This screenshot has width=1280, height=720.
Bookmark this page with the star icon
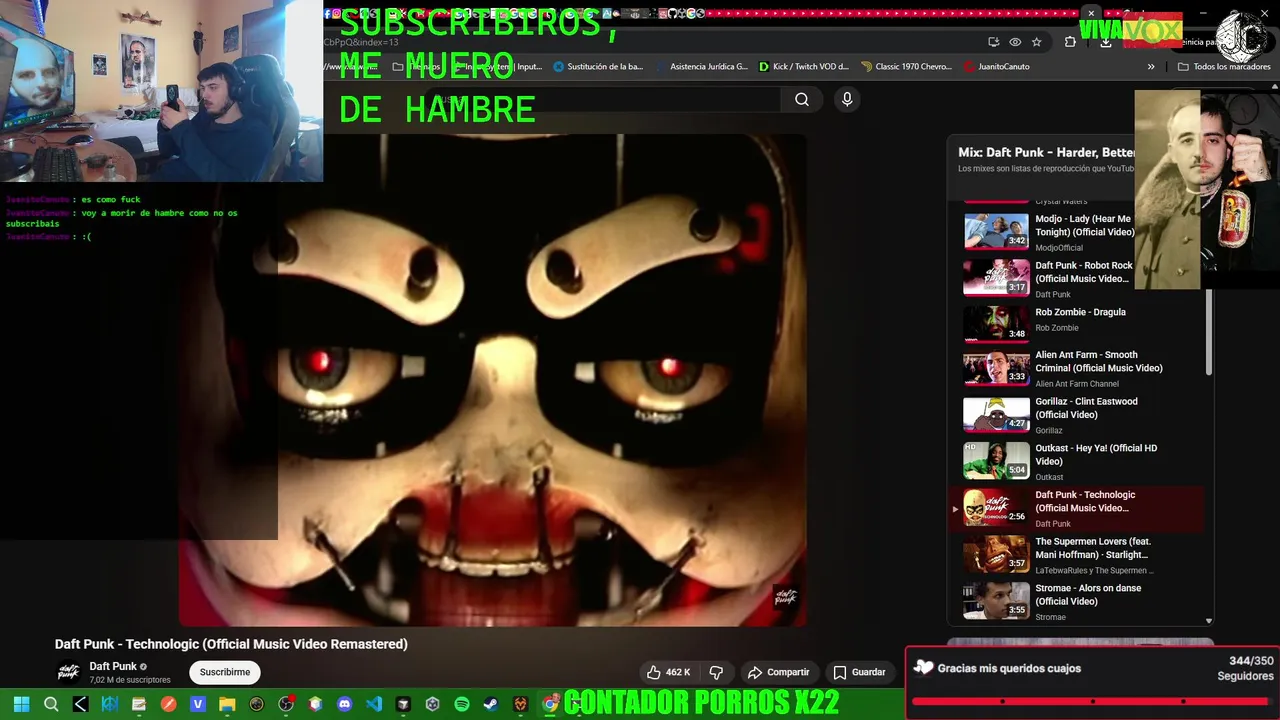click(1037, 42)
